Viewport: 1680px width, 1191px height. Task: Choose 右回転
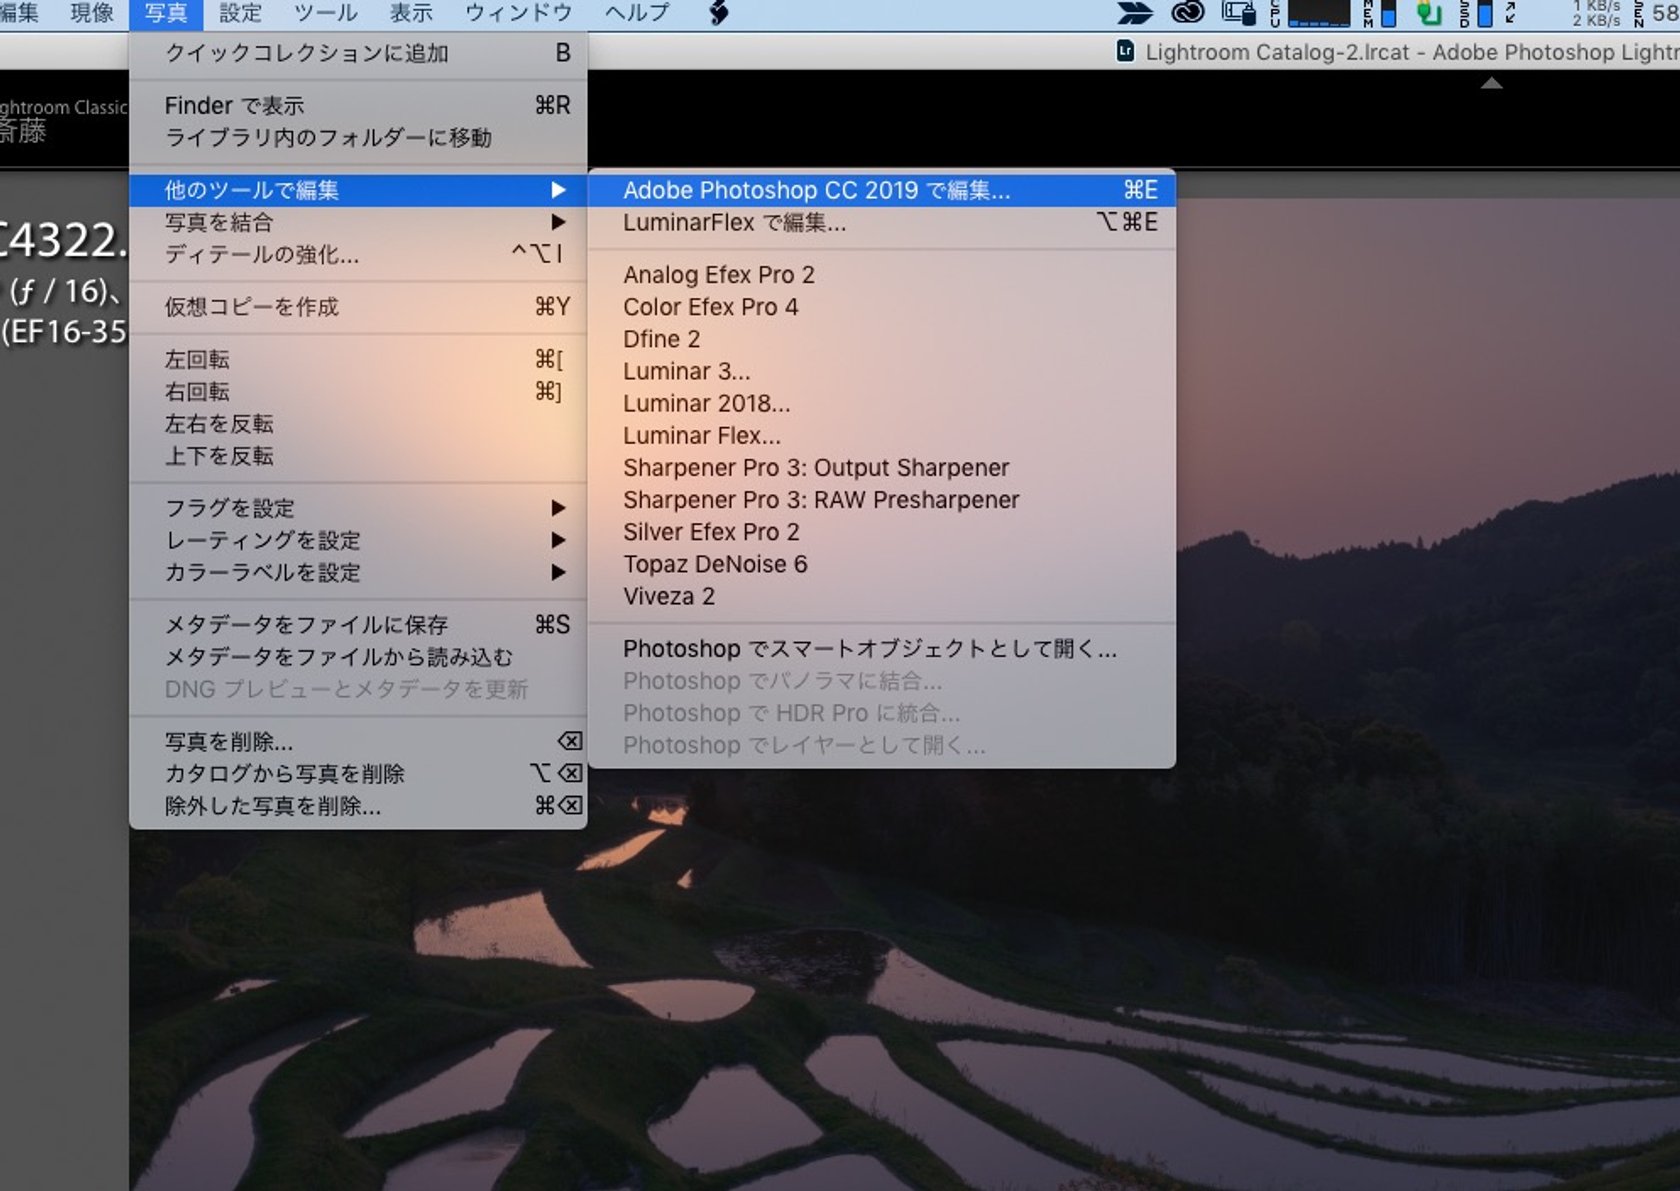358,391
